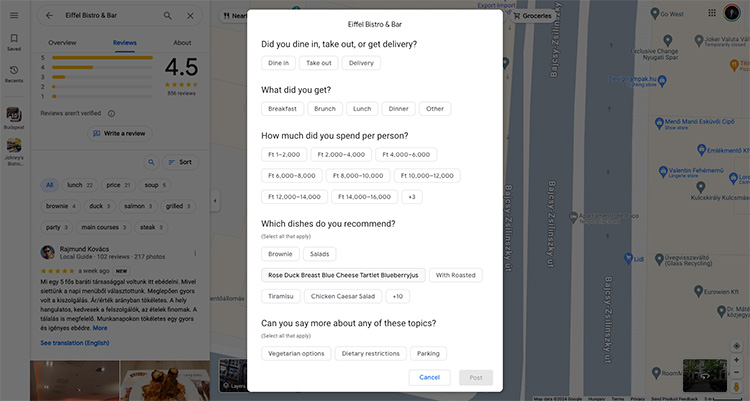This screenshot has width=750, height=401.
Task: Click the Lidl store map pin
Action: point(629,259)
